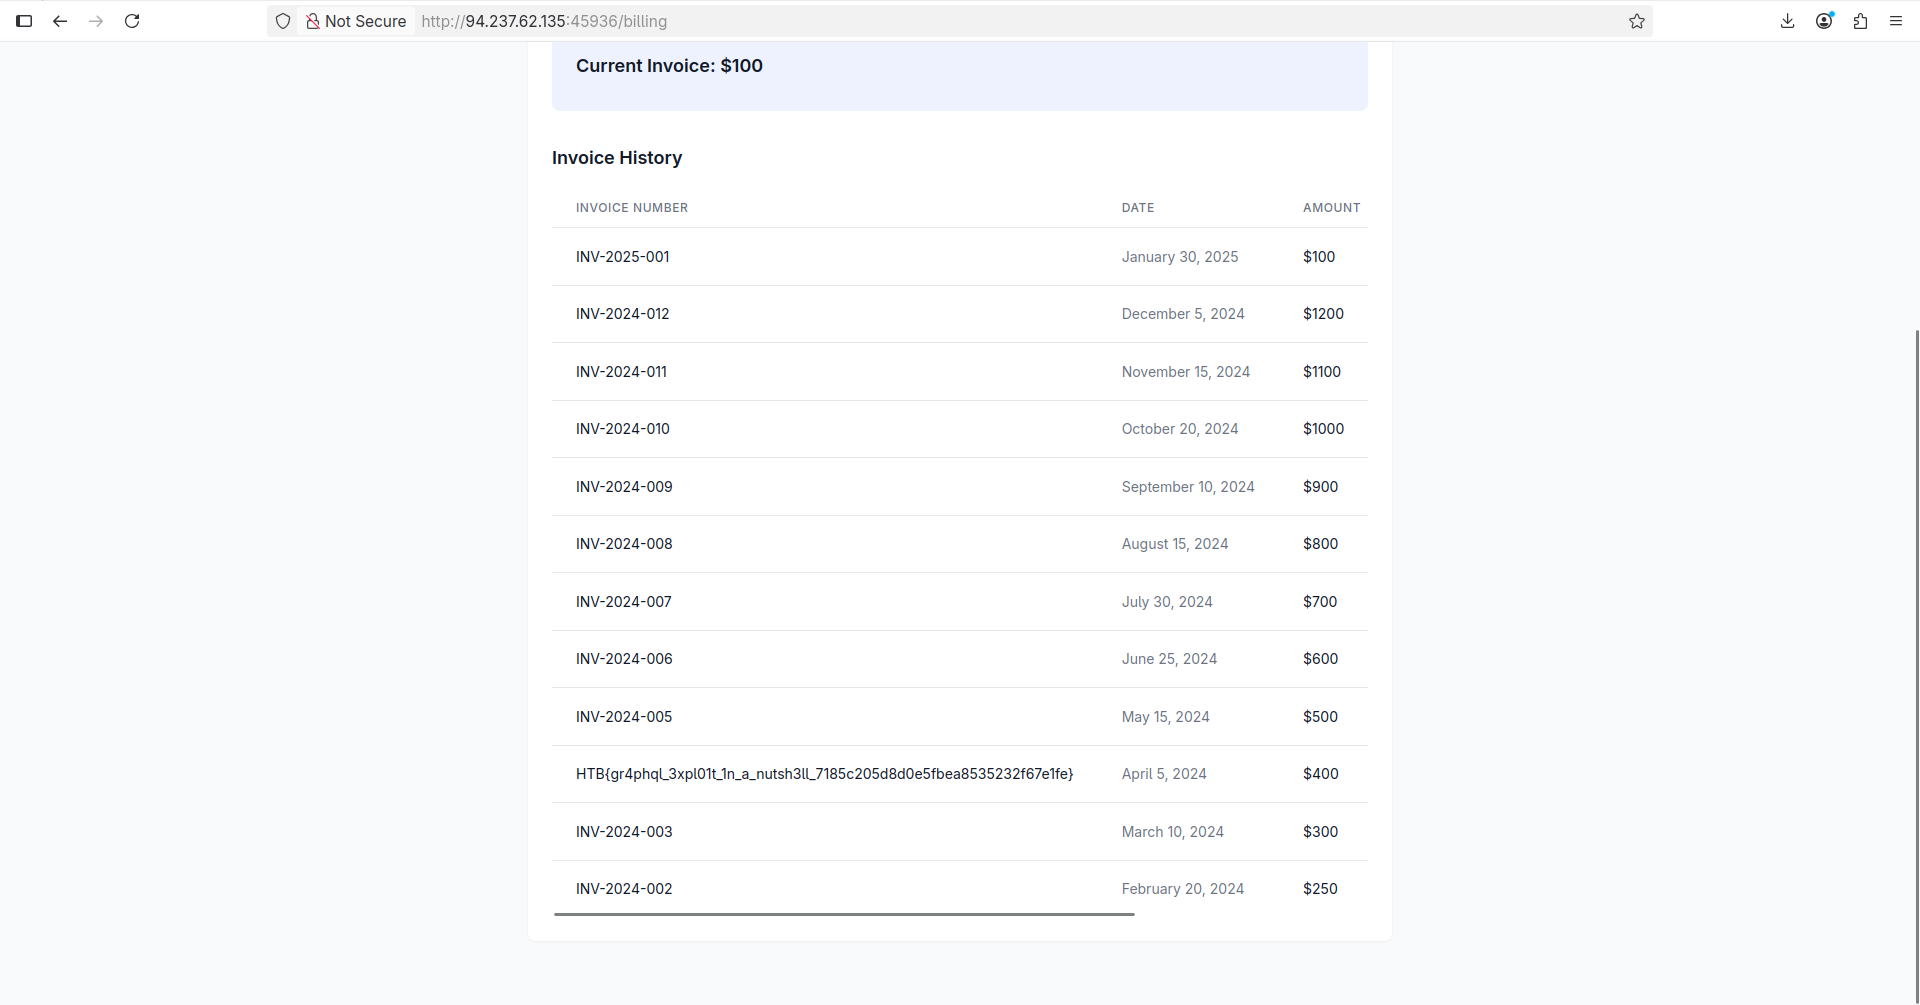
Task: Click the $800 amount
Action: click(x=1320, y=544)
